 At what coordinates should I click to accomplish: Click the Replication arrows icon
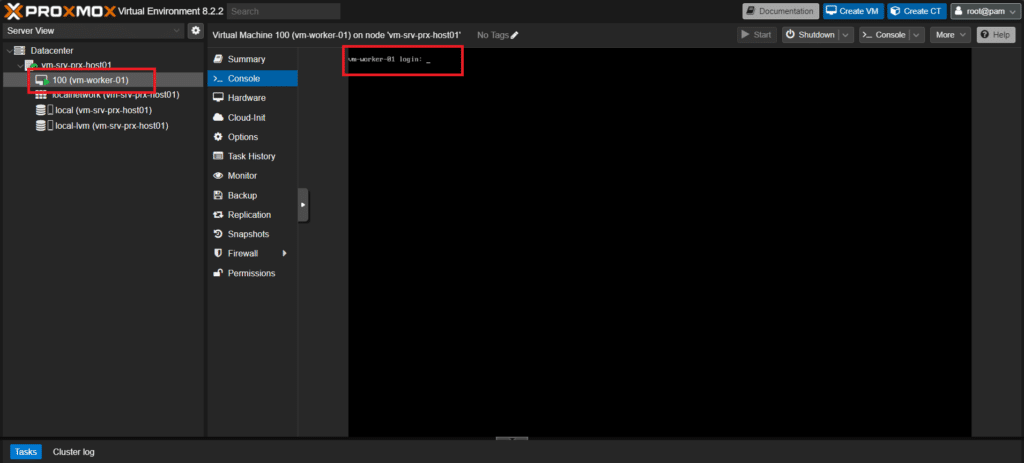coord(218,215)
